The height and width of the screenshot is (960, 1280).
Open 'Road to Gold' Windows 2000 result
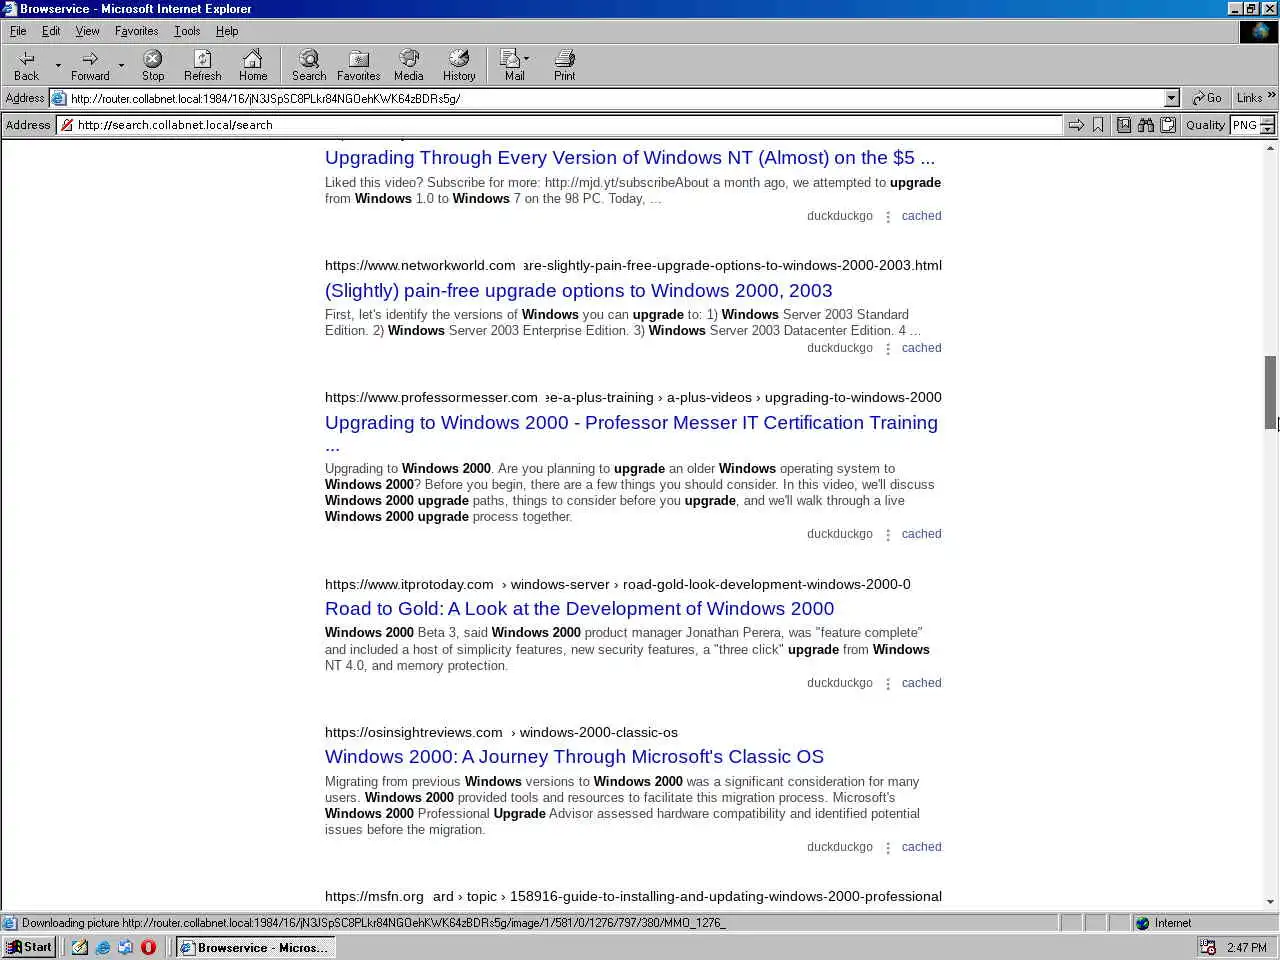click(579, 609)
